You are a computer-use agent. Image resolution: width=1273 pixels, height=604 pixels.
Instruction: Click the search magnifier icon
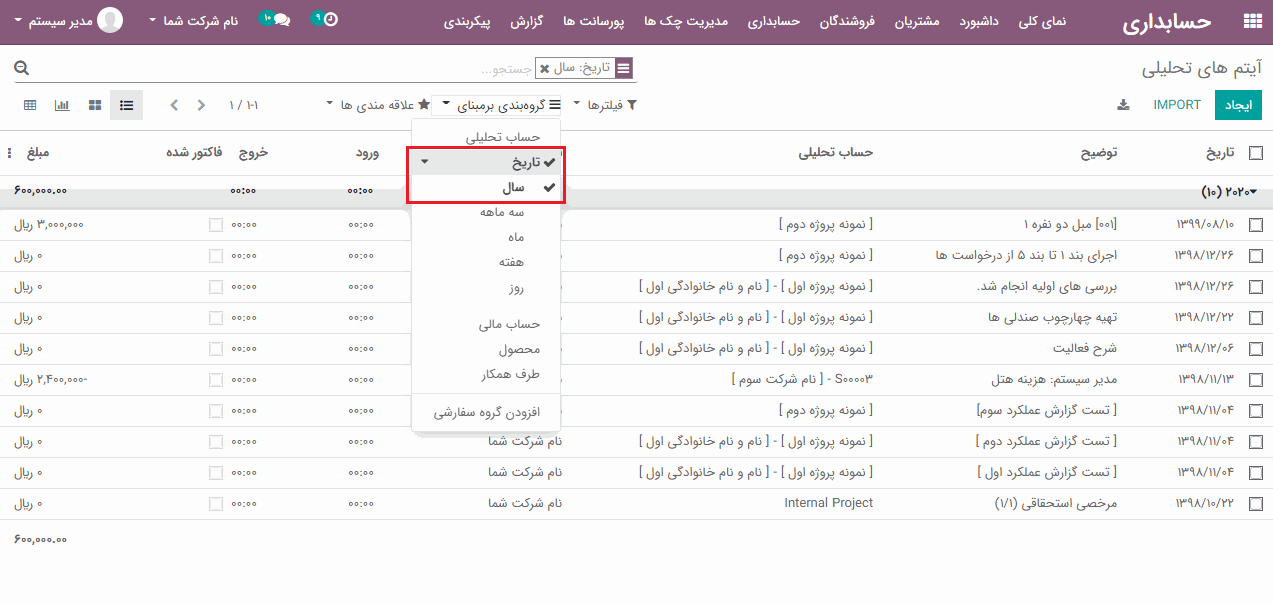21,68
